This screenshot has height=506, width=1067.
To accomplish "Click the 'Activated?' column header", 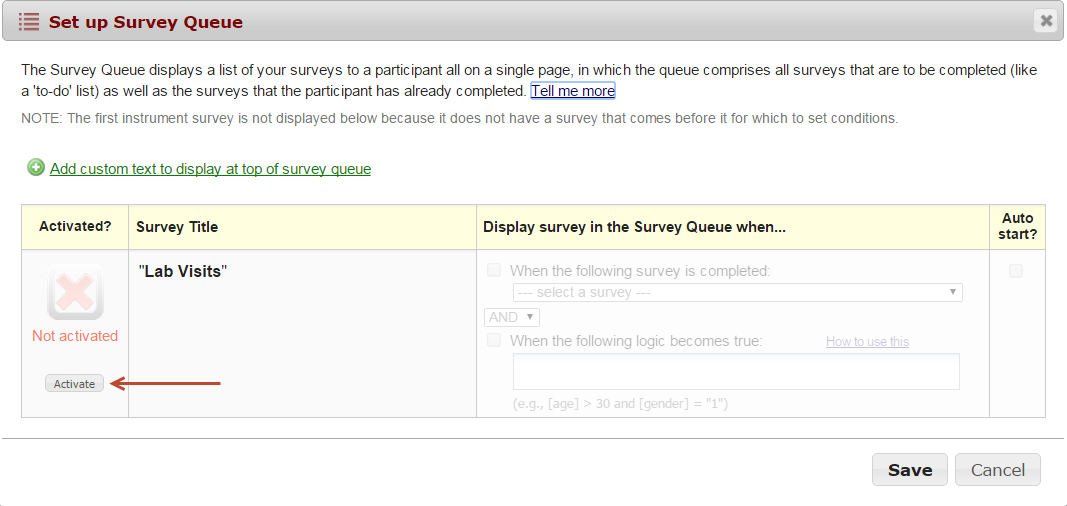I will [75, 227].
